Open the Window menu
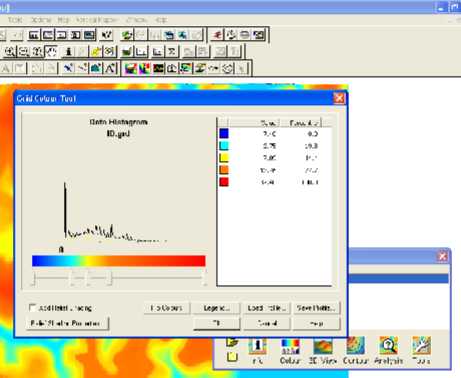This screenshot has width=461, height=378. (136, 20)
